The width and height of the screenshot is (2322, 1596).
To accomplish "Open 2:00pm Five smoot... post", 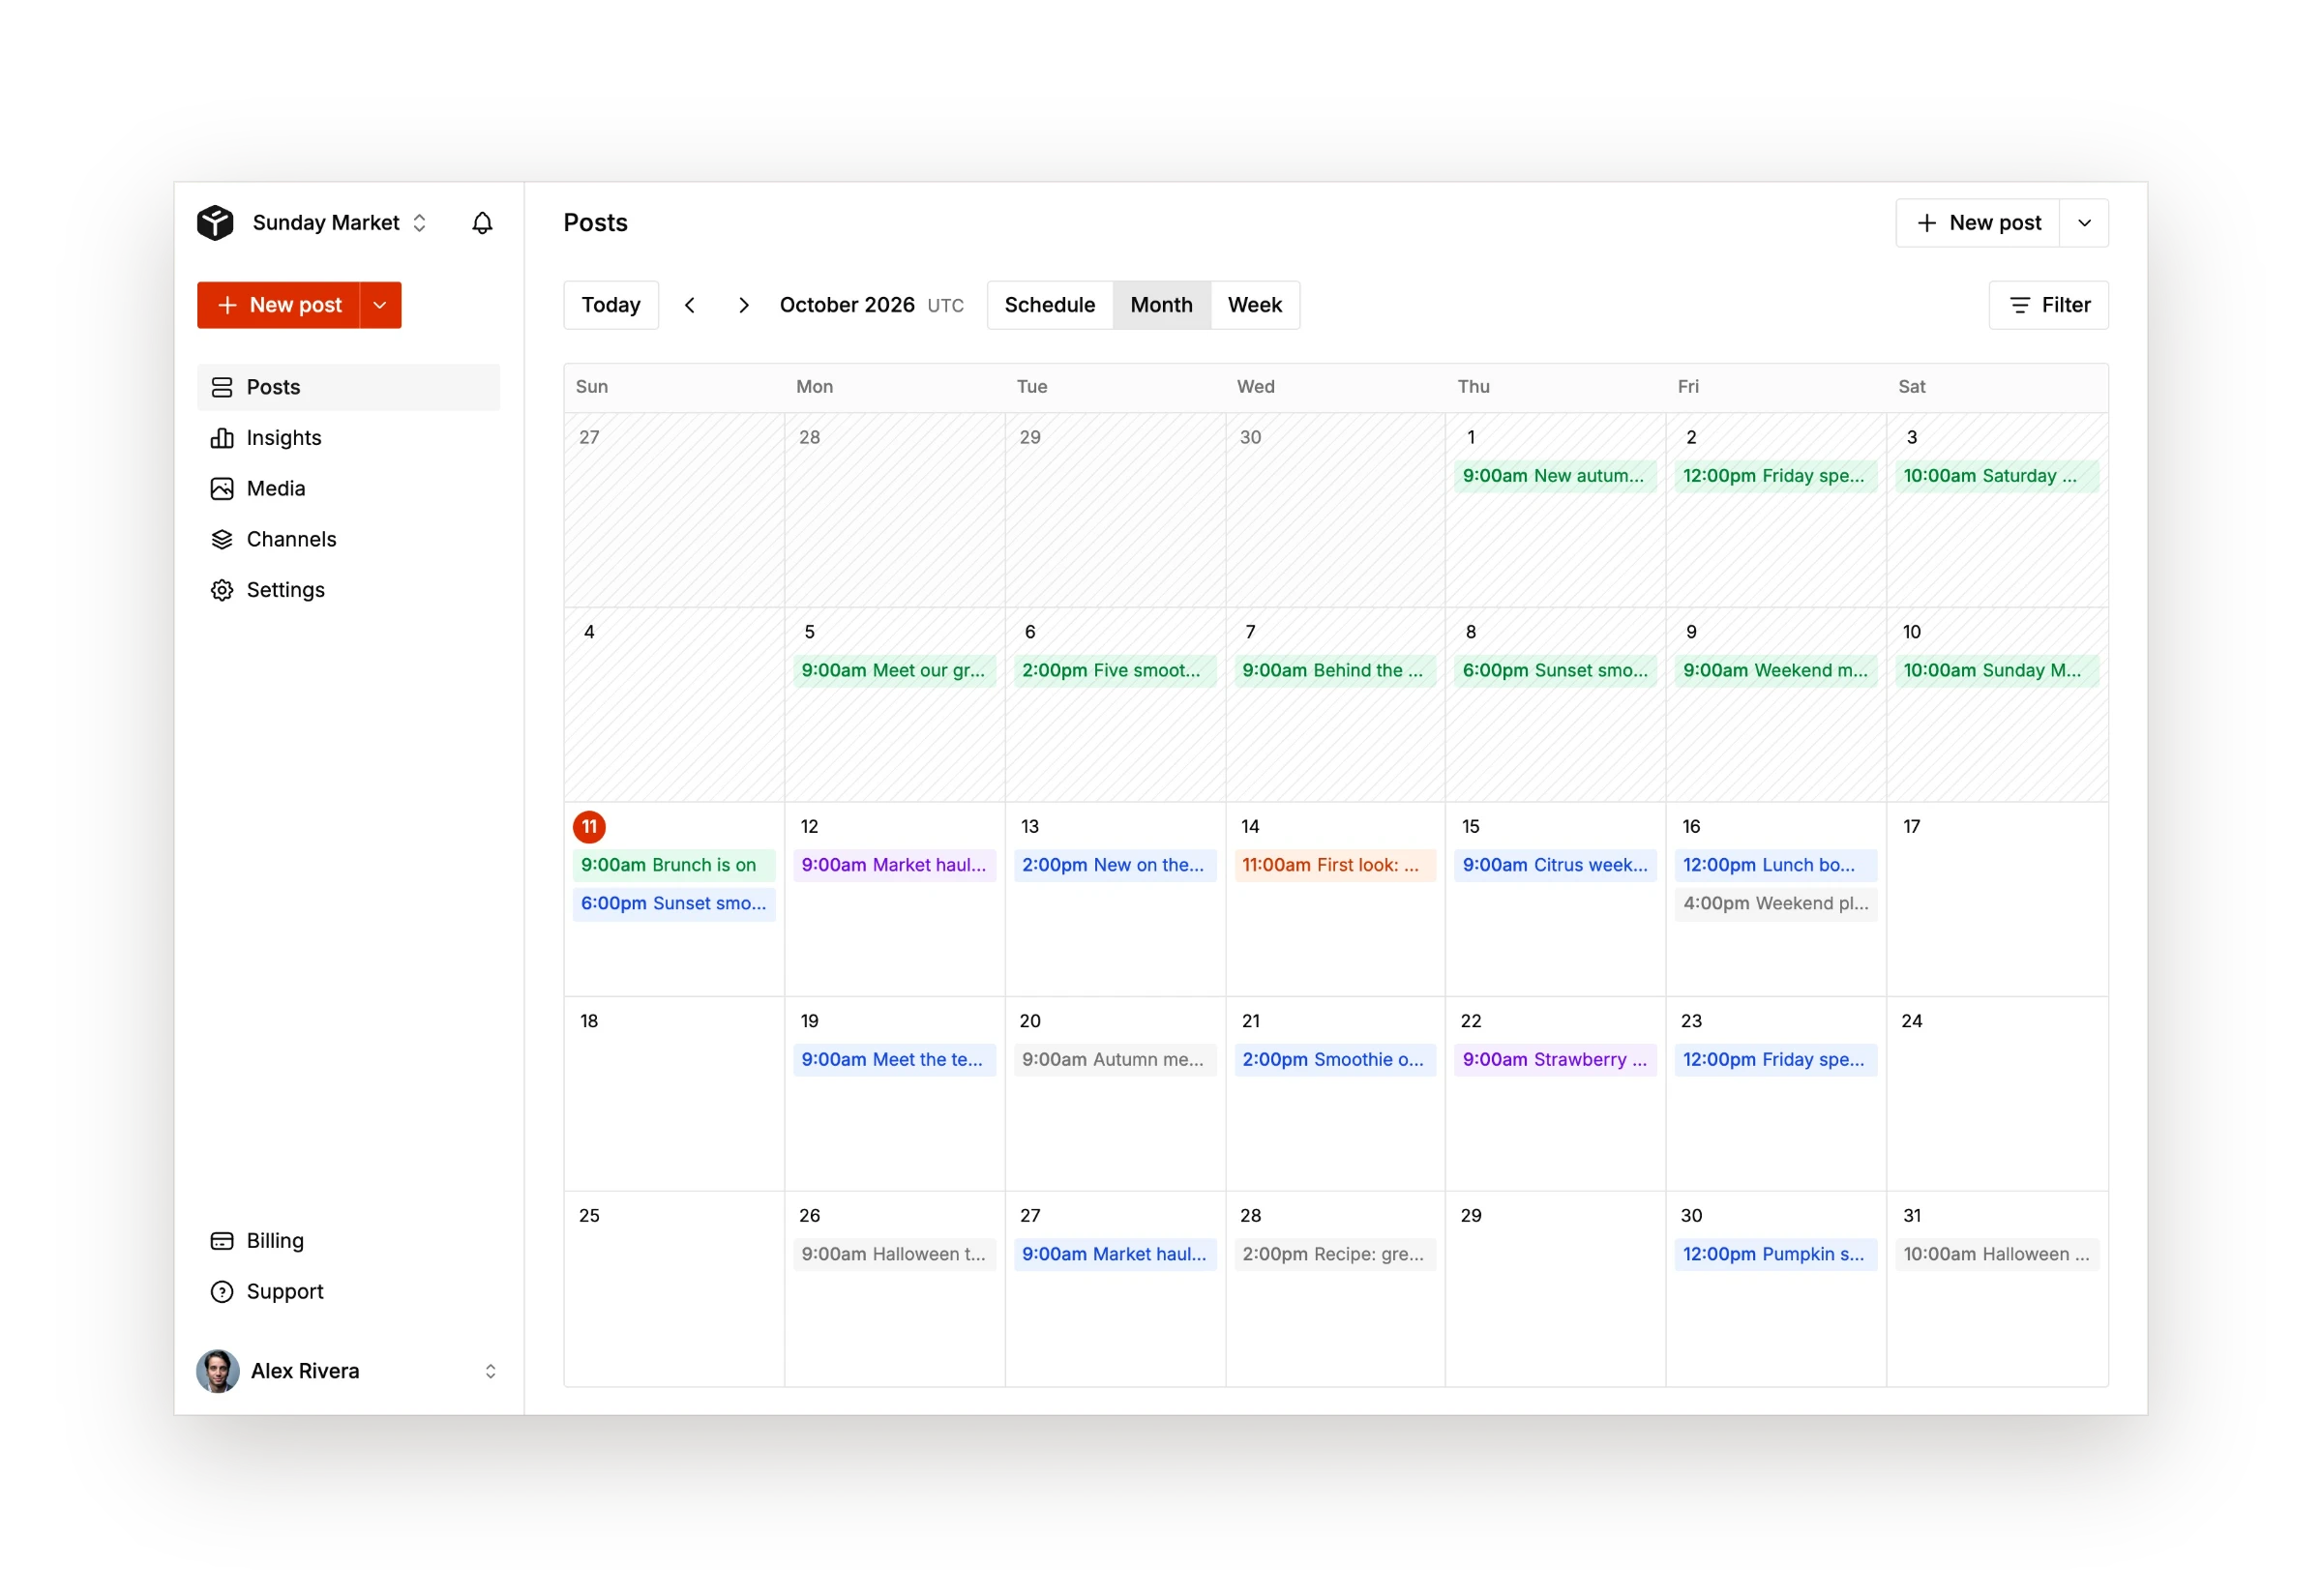I will pyautogui.click(x=1115, y=670).
